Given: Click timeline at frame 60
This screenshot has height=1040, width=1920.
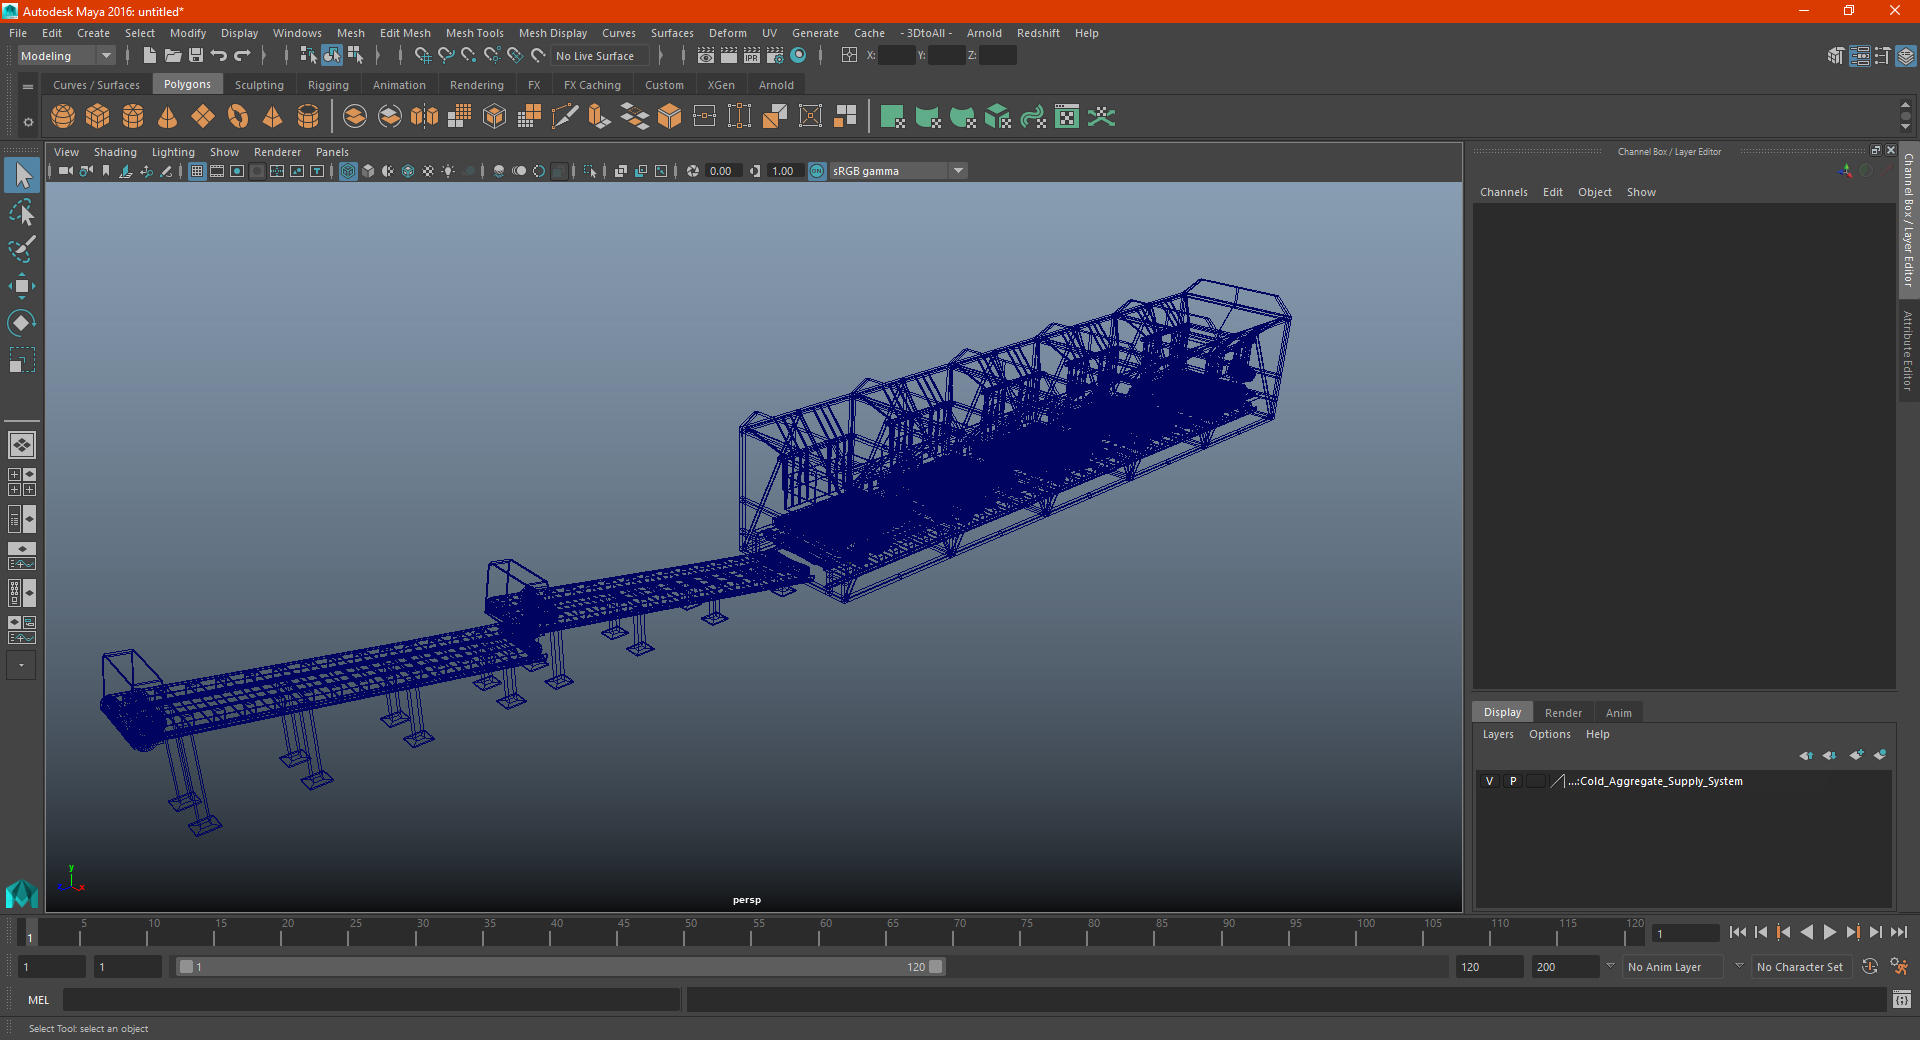Looking at the screenshot, I should (819, 933).
